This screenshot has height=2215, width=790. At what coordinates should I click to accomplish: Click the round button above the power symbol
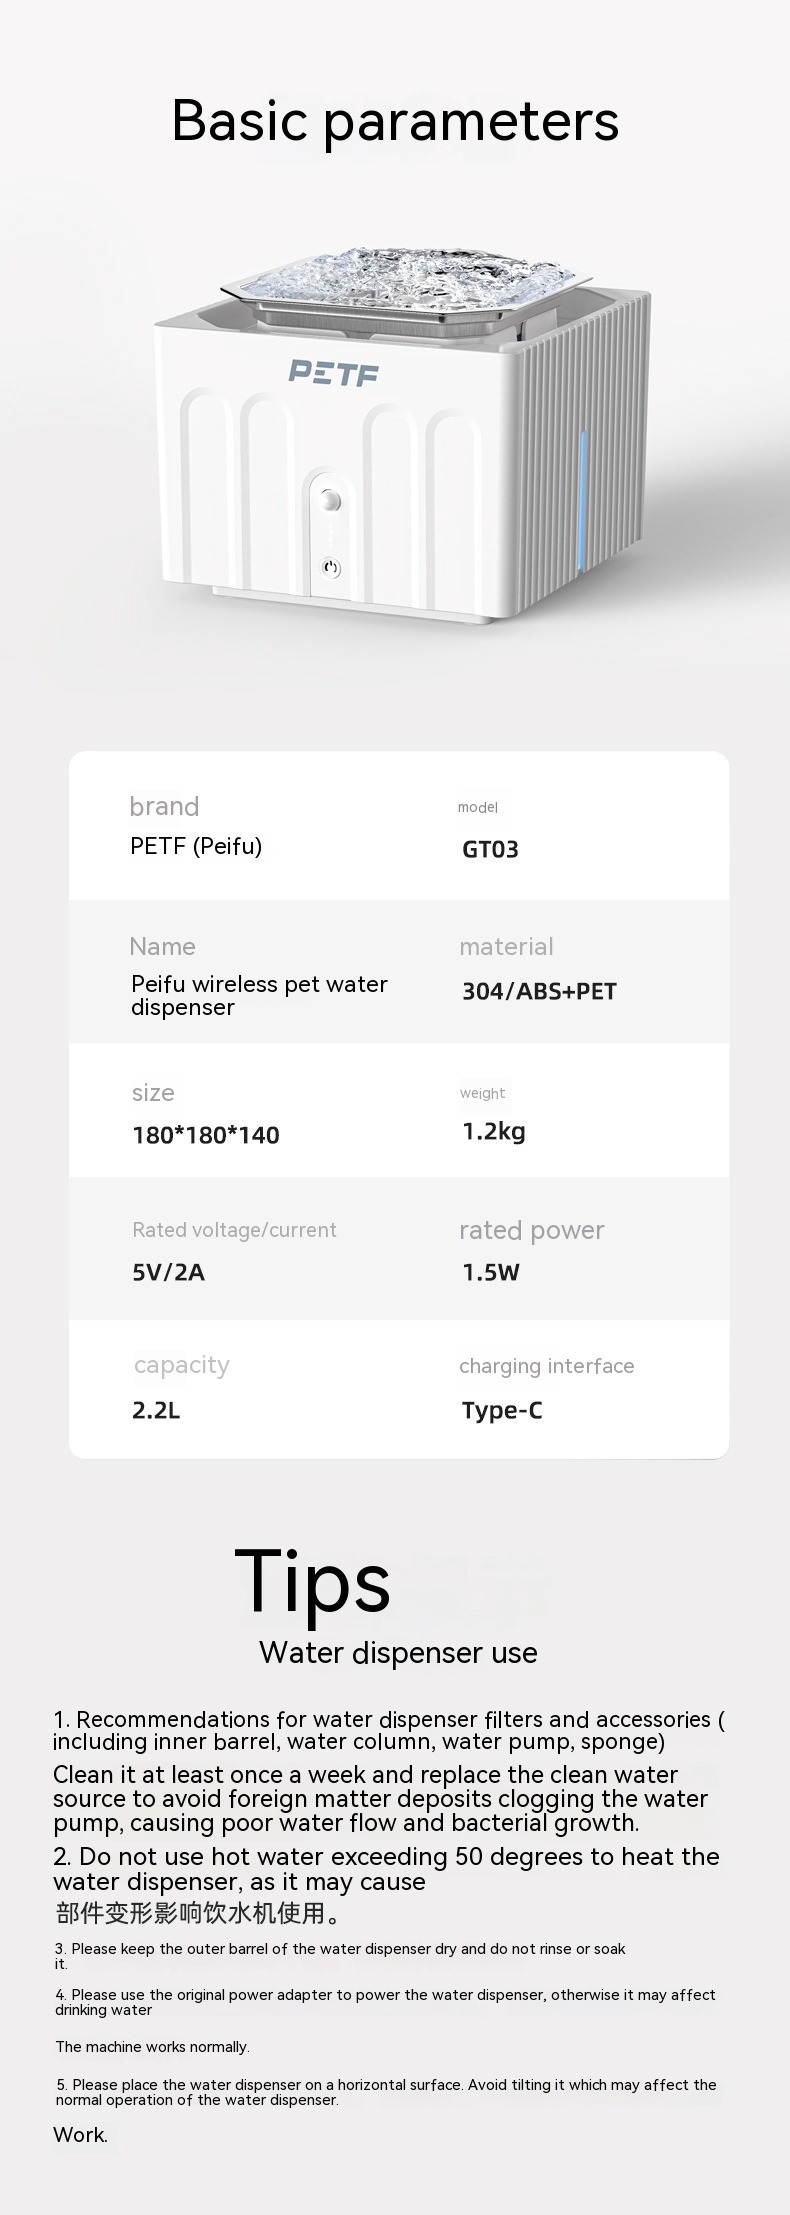pos(332,501)
